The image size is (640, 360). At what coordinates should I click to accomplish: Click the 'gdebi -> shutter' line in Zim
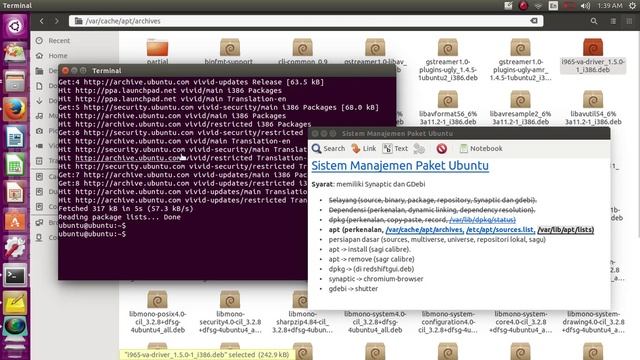click(353, 289)
